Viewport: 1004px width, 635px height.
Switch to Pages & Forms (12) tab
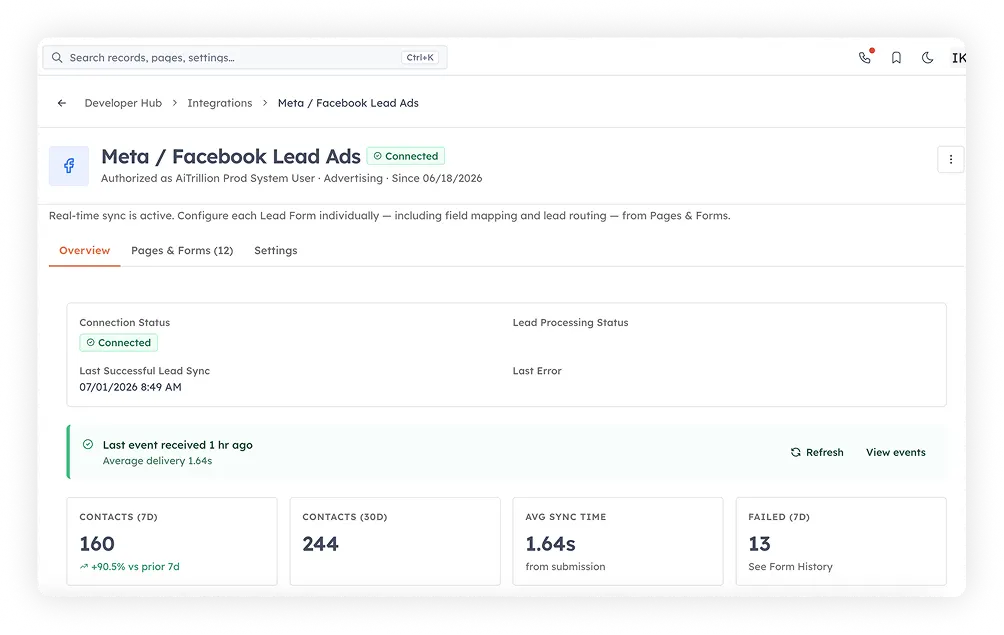[x=182, y=250]
